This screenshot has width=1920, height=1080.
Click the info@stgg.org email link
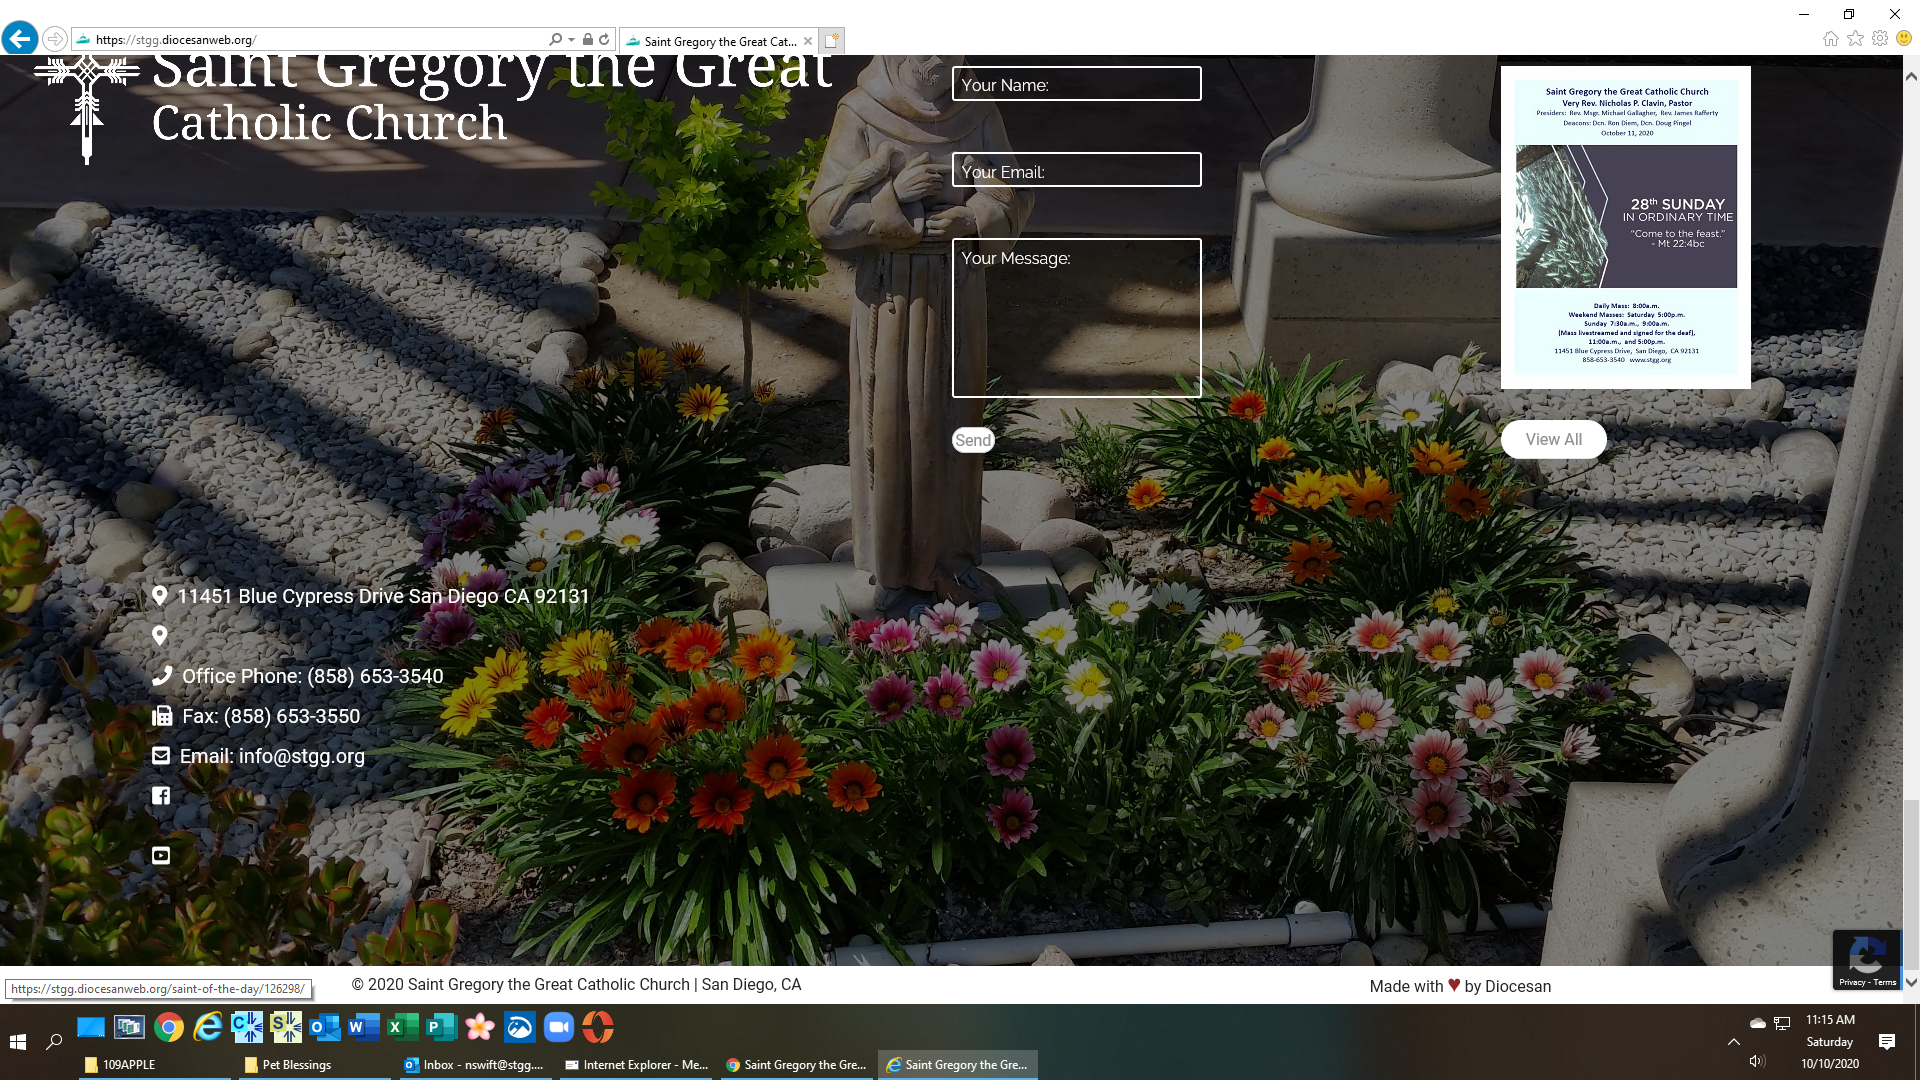[301, 756]
